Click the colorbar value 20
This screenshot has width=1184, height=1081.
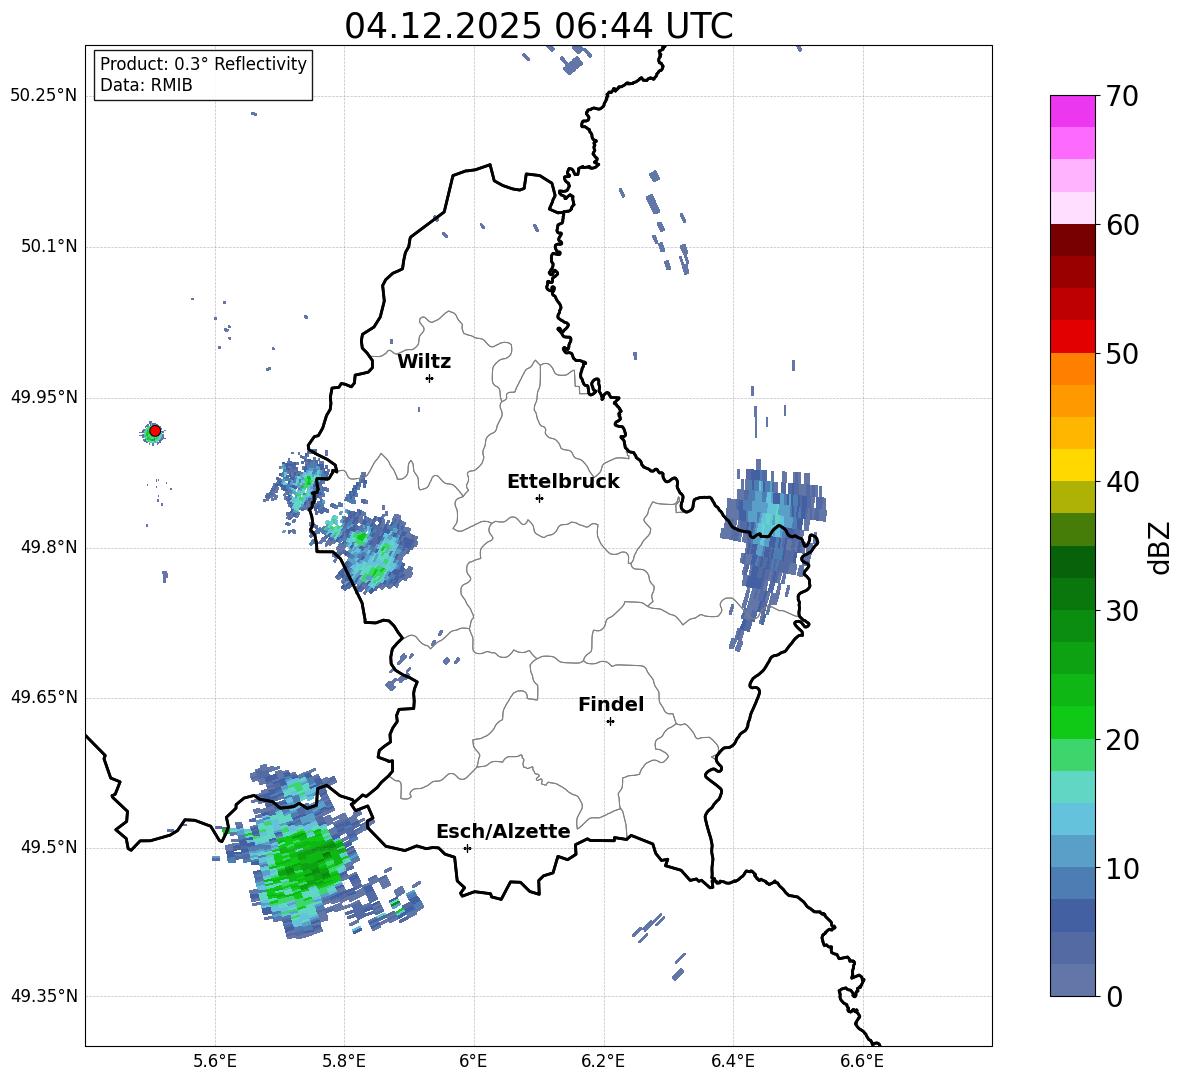click(x=1122, y=740)
